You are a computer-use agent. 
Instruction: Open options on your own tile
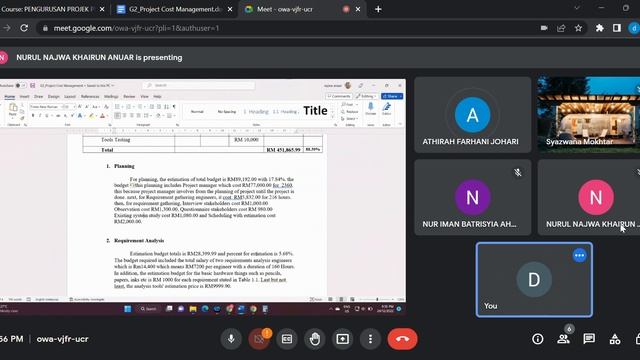[579, 256]
